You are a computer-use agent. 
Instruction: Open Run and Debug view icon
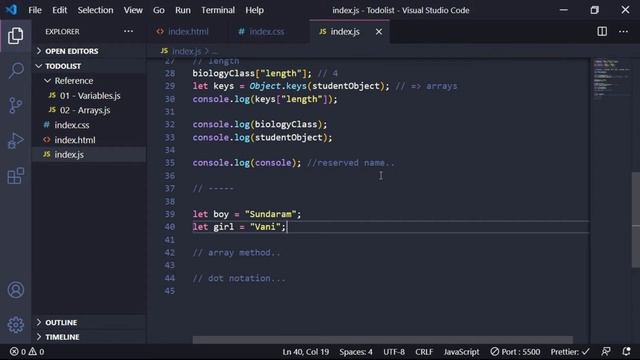pos(16,141)
